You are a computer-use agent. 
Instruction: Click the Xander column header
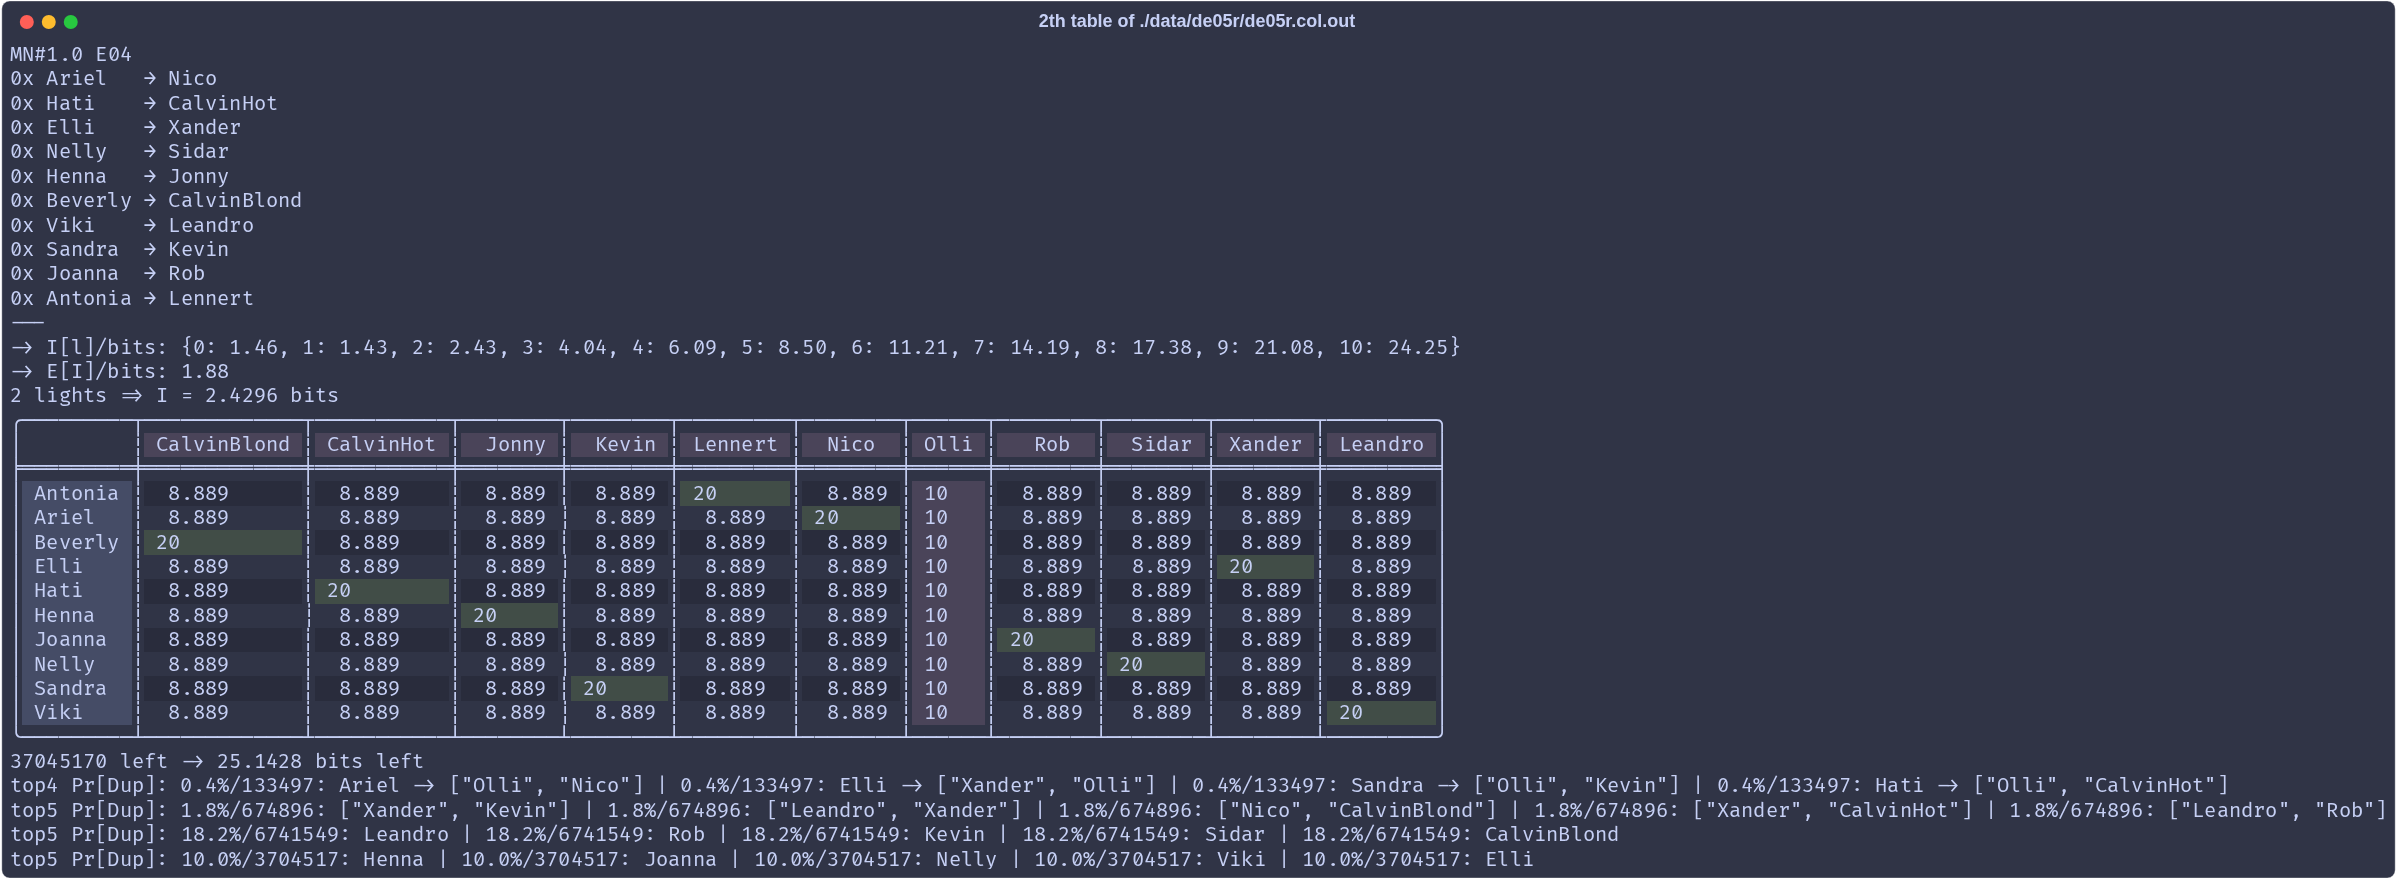[x=1265, y=444]
